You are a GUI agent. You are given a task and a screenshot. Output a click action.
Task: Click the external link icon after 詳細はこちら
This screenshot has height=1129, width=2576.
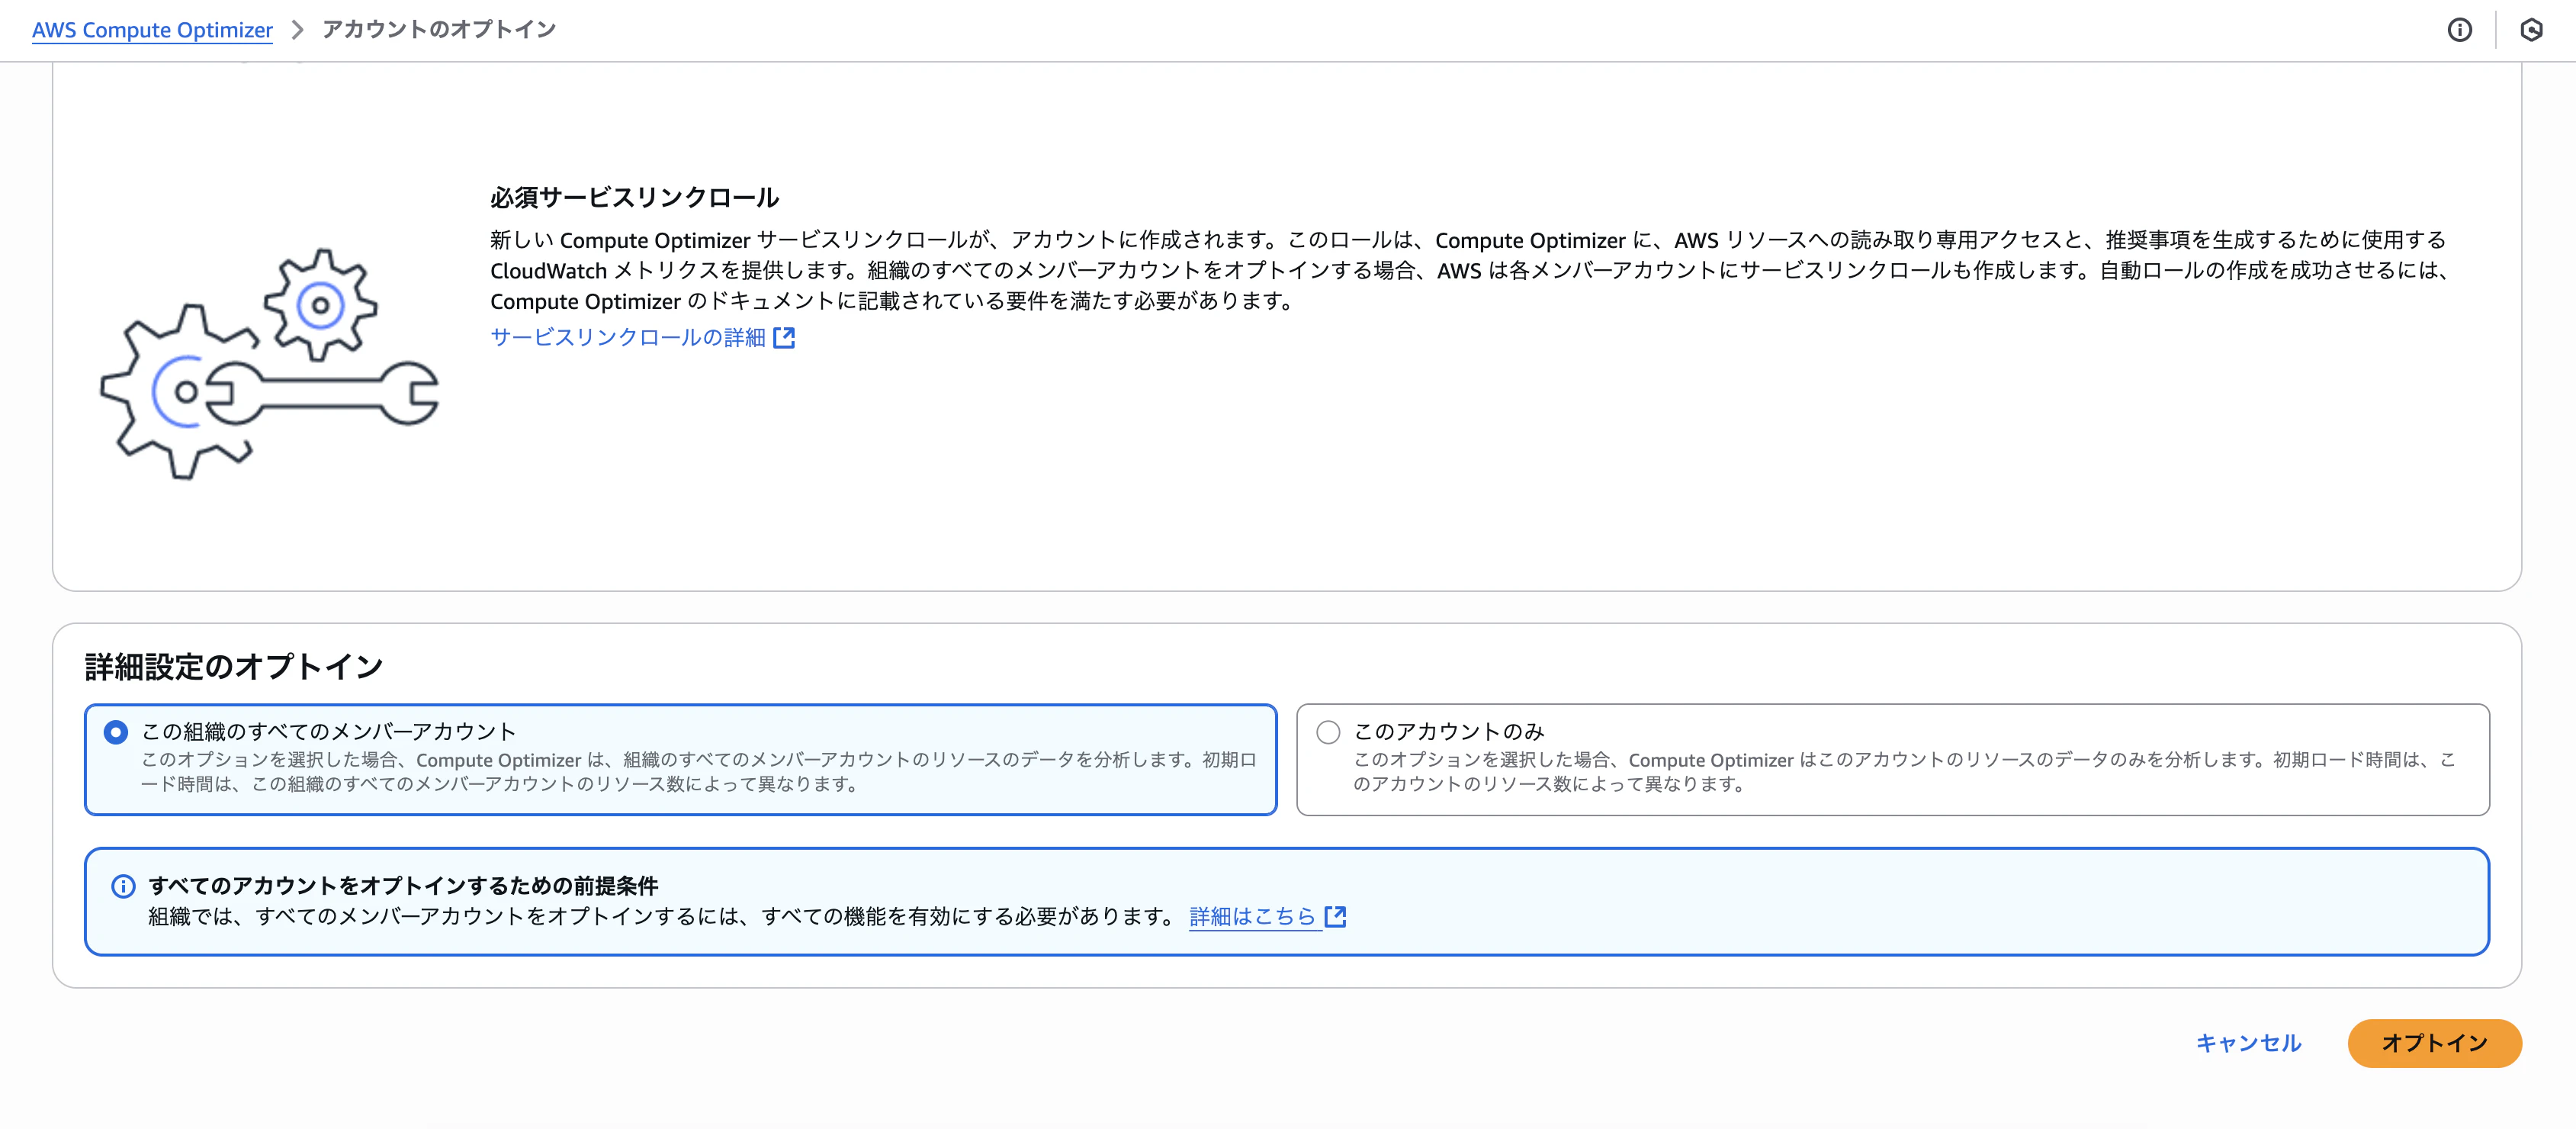[x=1335, y=916]
